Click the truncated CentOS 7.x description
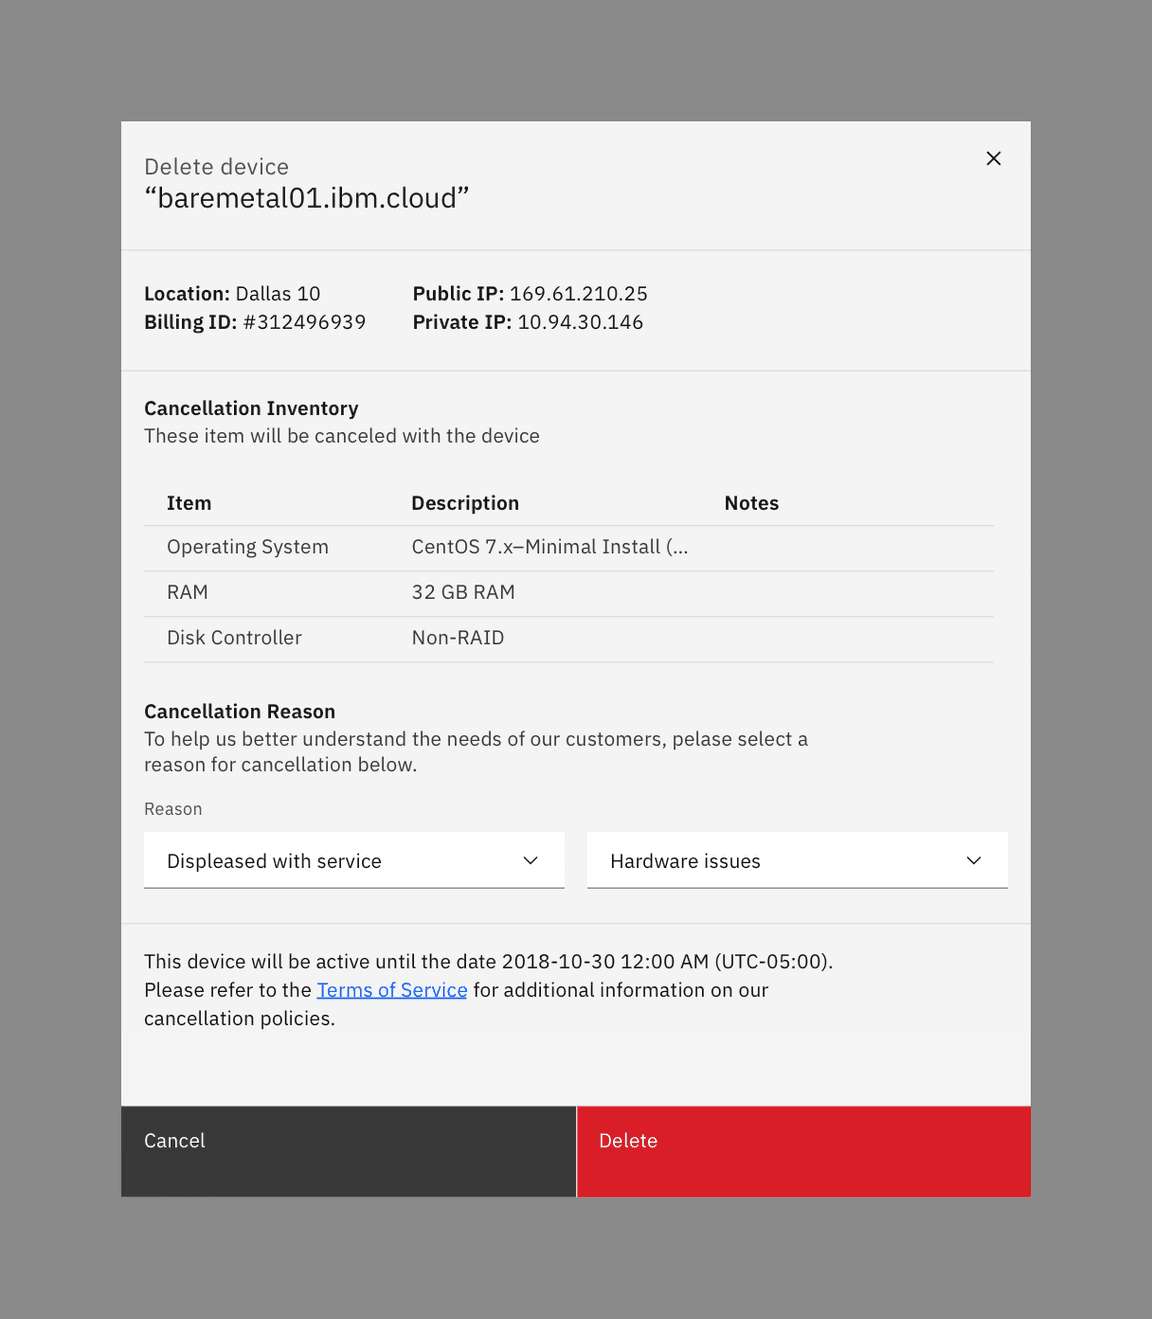The height and width of the screenshot is (1319, 1152). (549, 547)
